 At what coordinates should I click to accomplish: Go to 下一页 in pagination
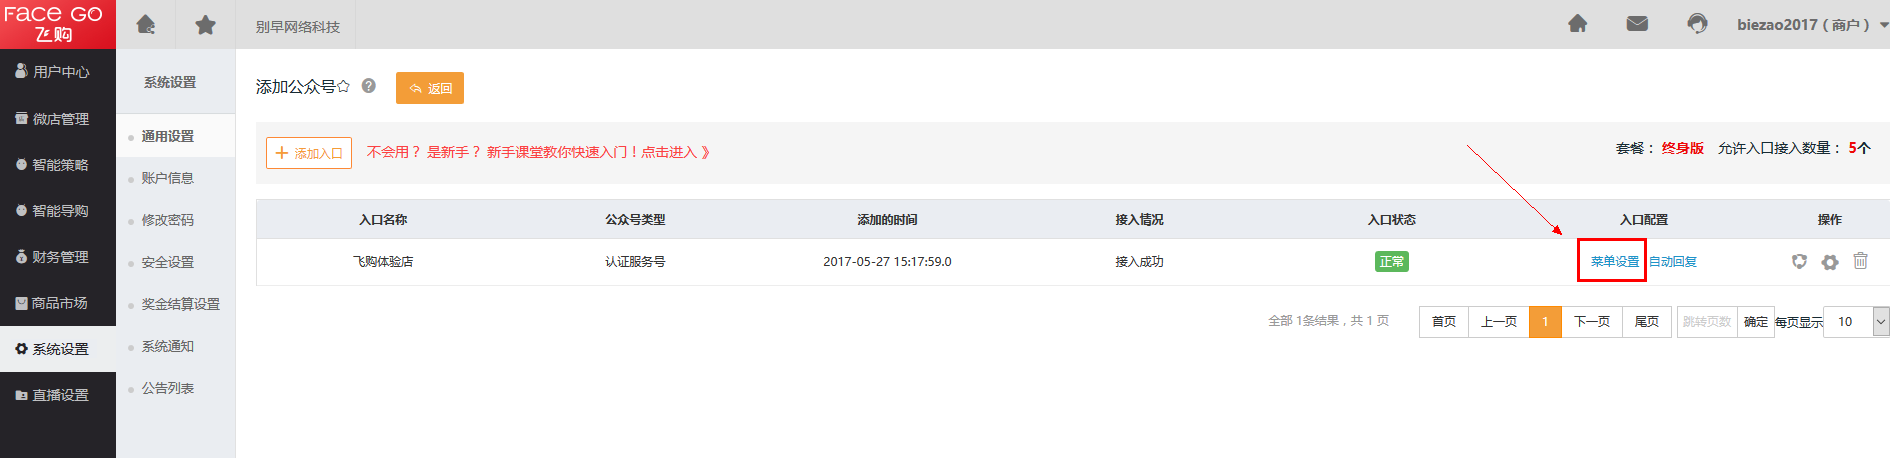click(x=1592, y=322)
